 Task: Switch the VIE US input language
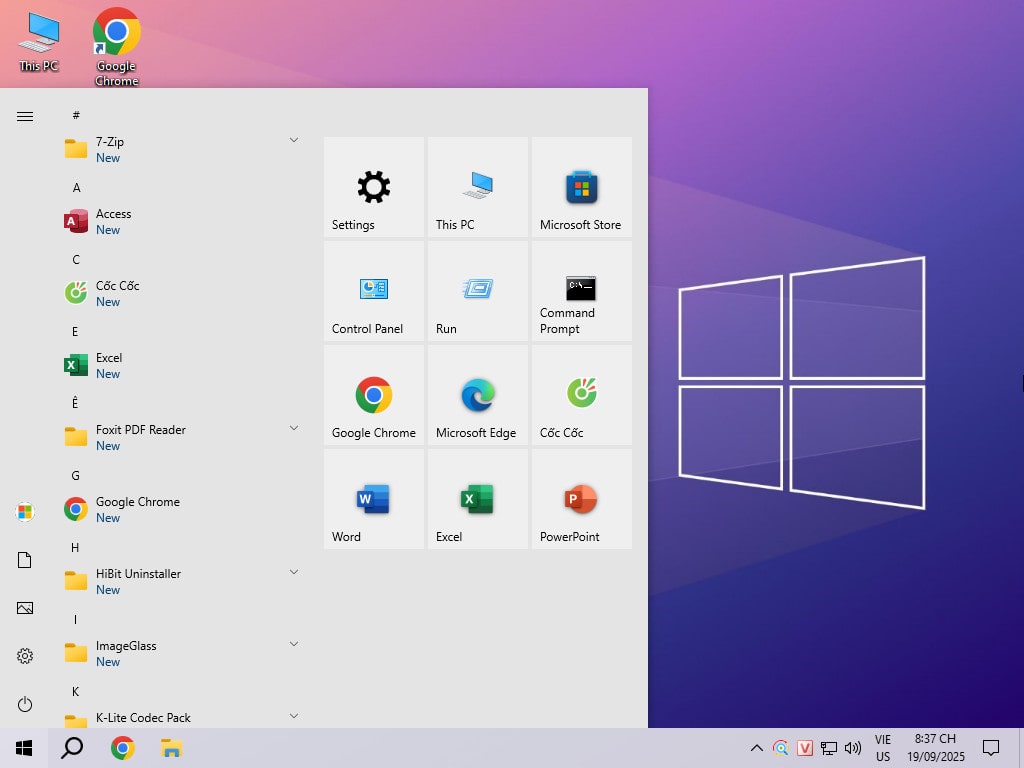point(883,748)
